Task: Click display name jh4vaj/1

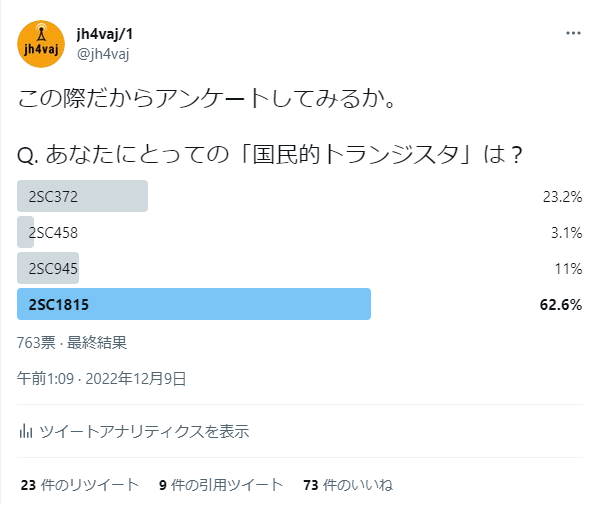Action: pyautogui.click(x=105, y=34)
